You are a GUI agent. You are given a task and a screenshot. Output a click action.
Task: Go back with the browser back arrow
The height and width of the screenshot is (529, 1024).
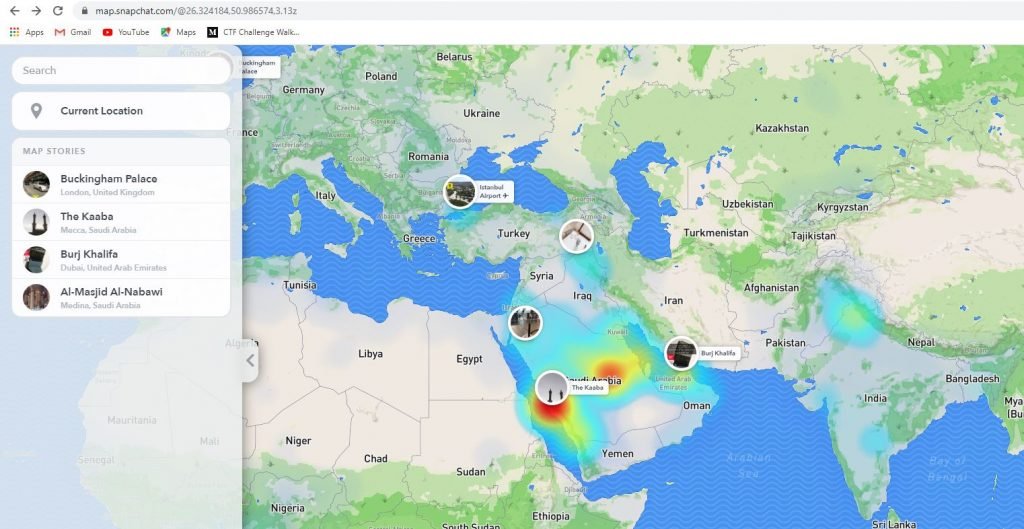click(x=14, y=11)
